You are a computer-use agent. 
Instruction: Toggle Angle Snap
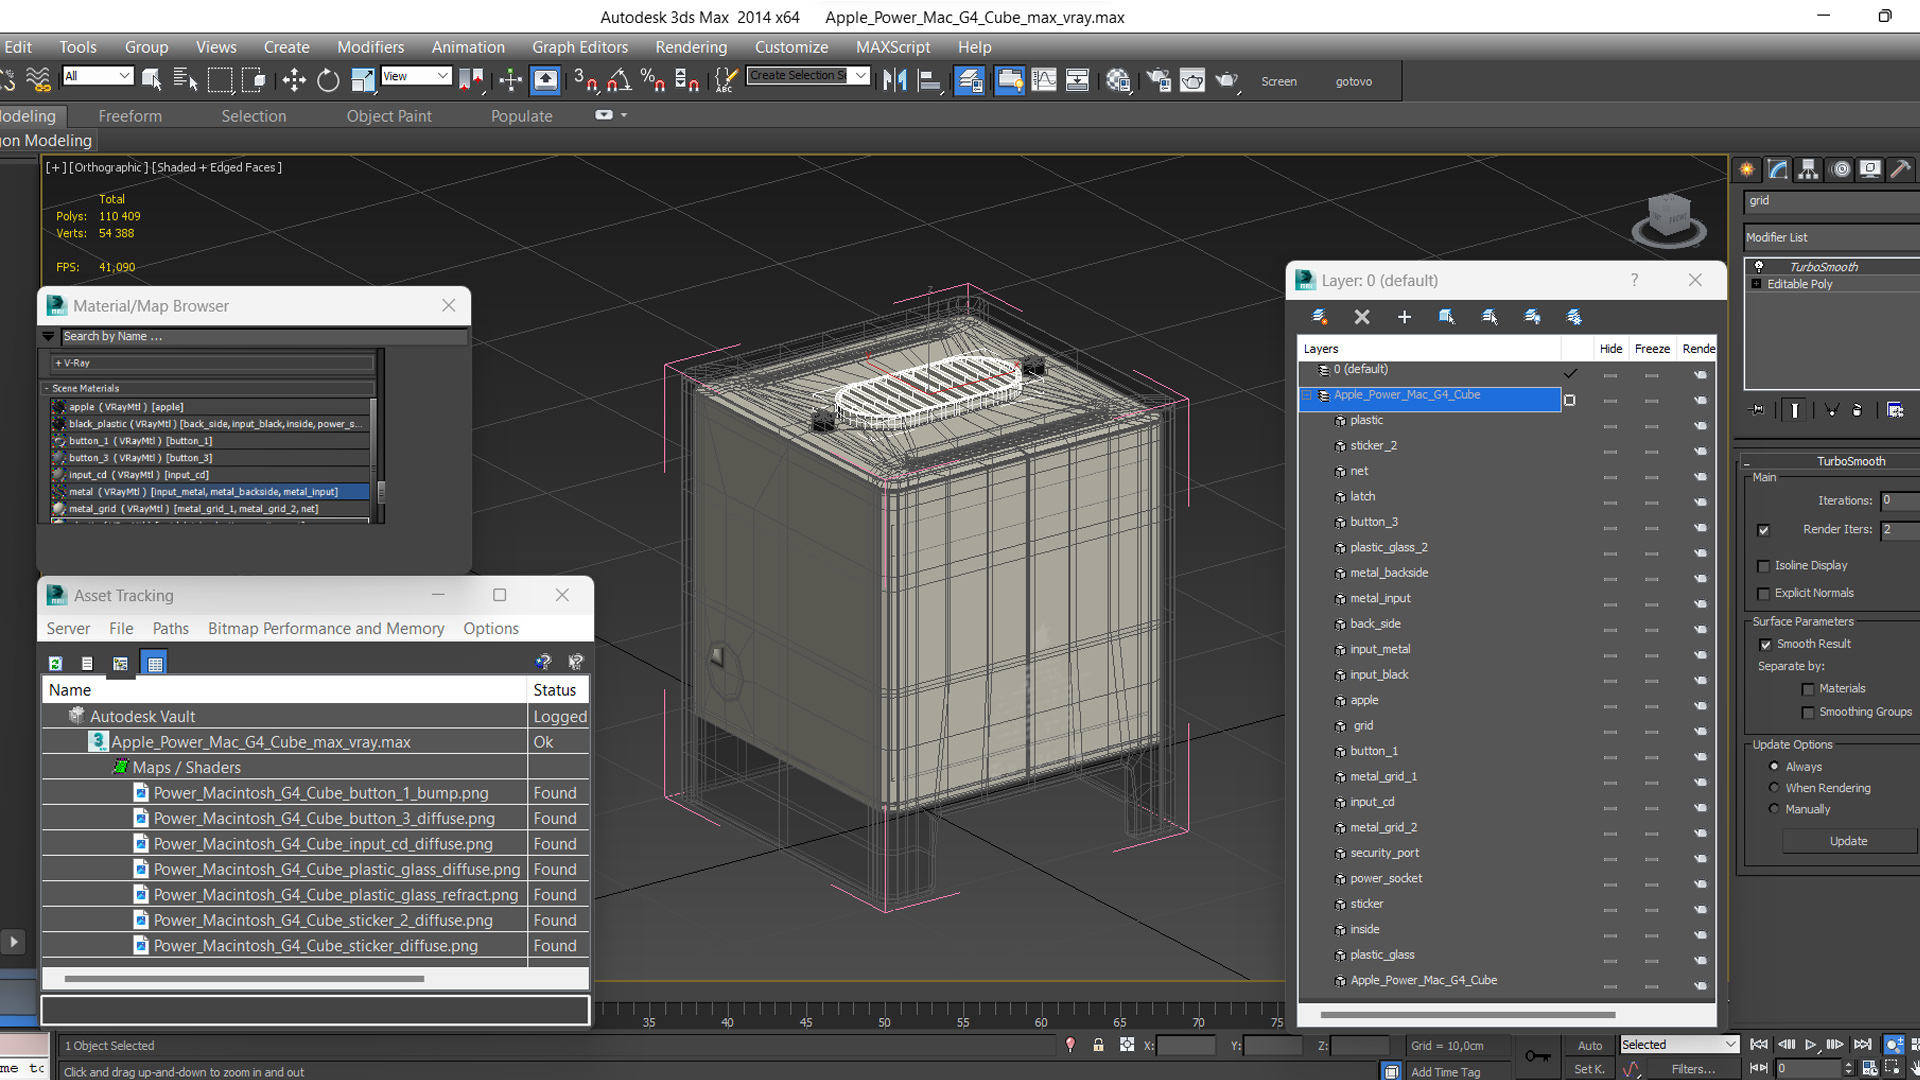pos(620,81)
